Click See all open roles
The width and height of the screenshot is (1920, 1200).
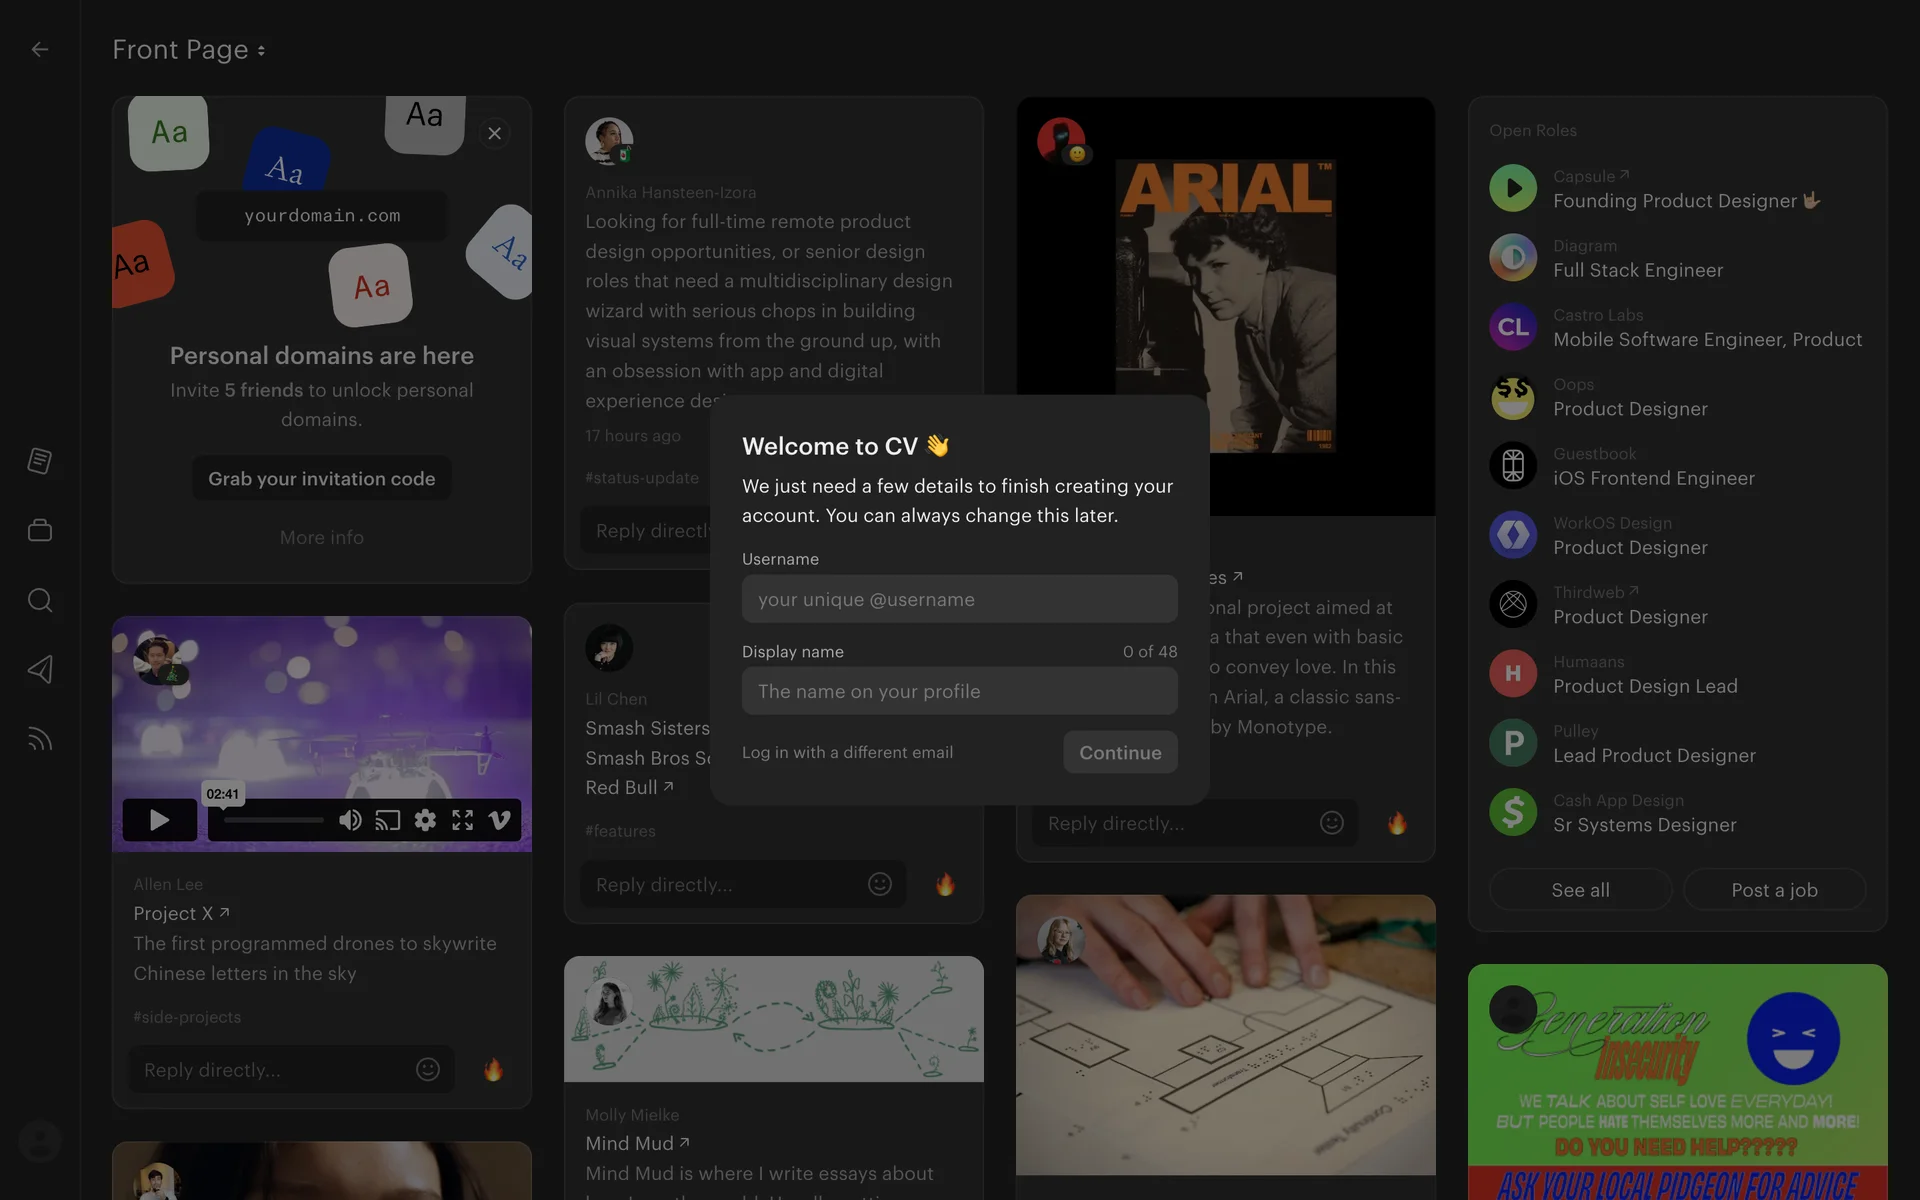click(x=1580, y=890)
